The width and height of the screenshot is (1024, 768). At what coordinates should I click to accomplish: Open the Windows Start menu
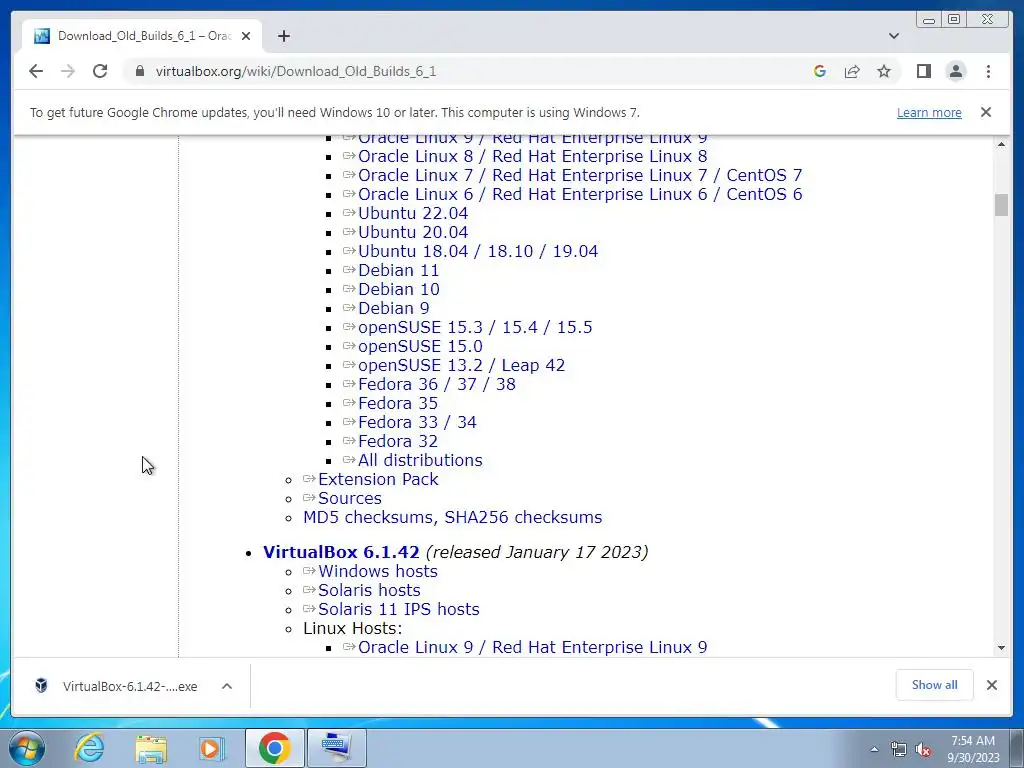tap(25, 748)
